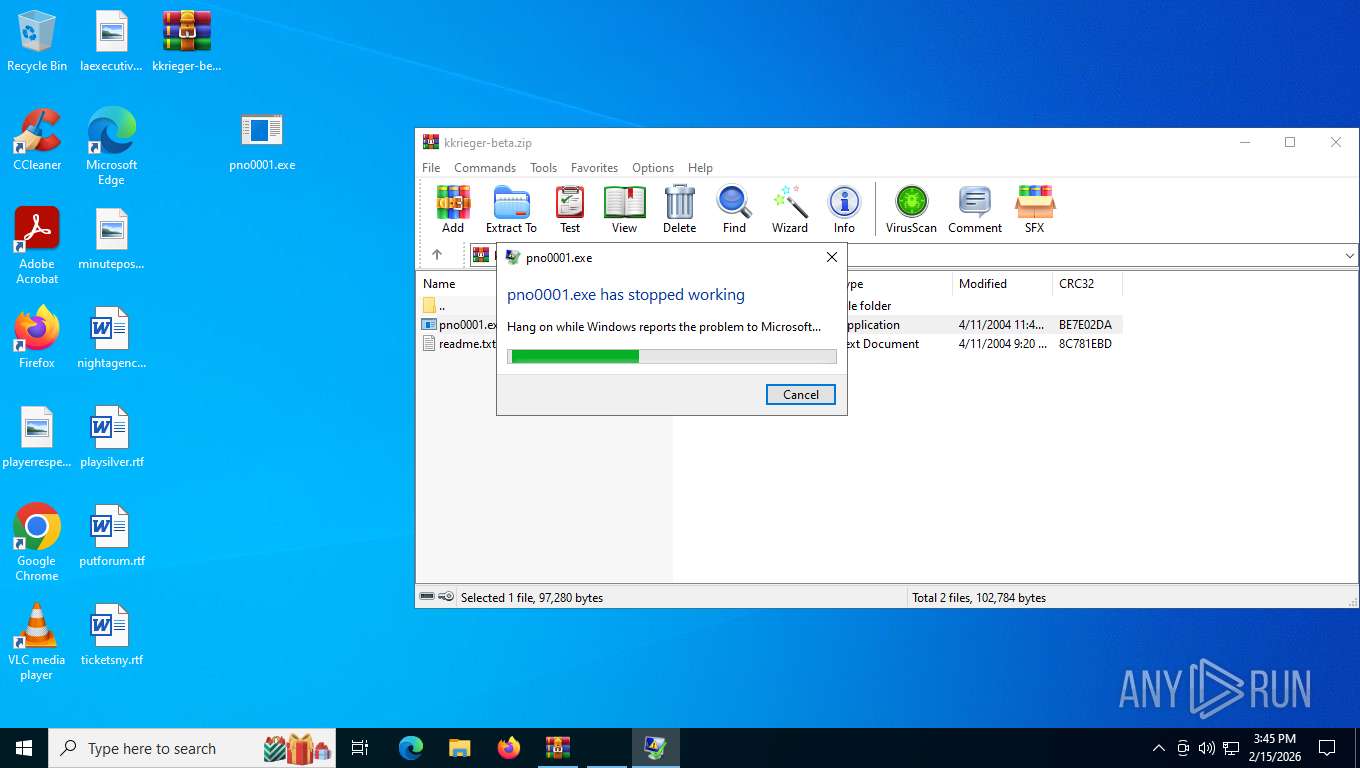
Task: Select the ticketsny.rtf desktop document
Action: tap(111, 635)
